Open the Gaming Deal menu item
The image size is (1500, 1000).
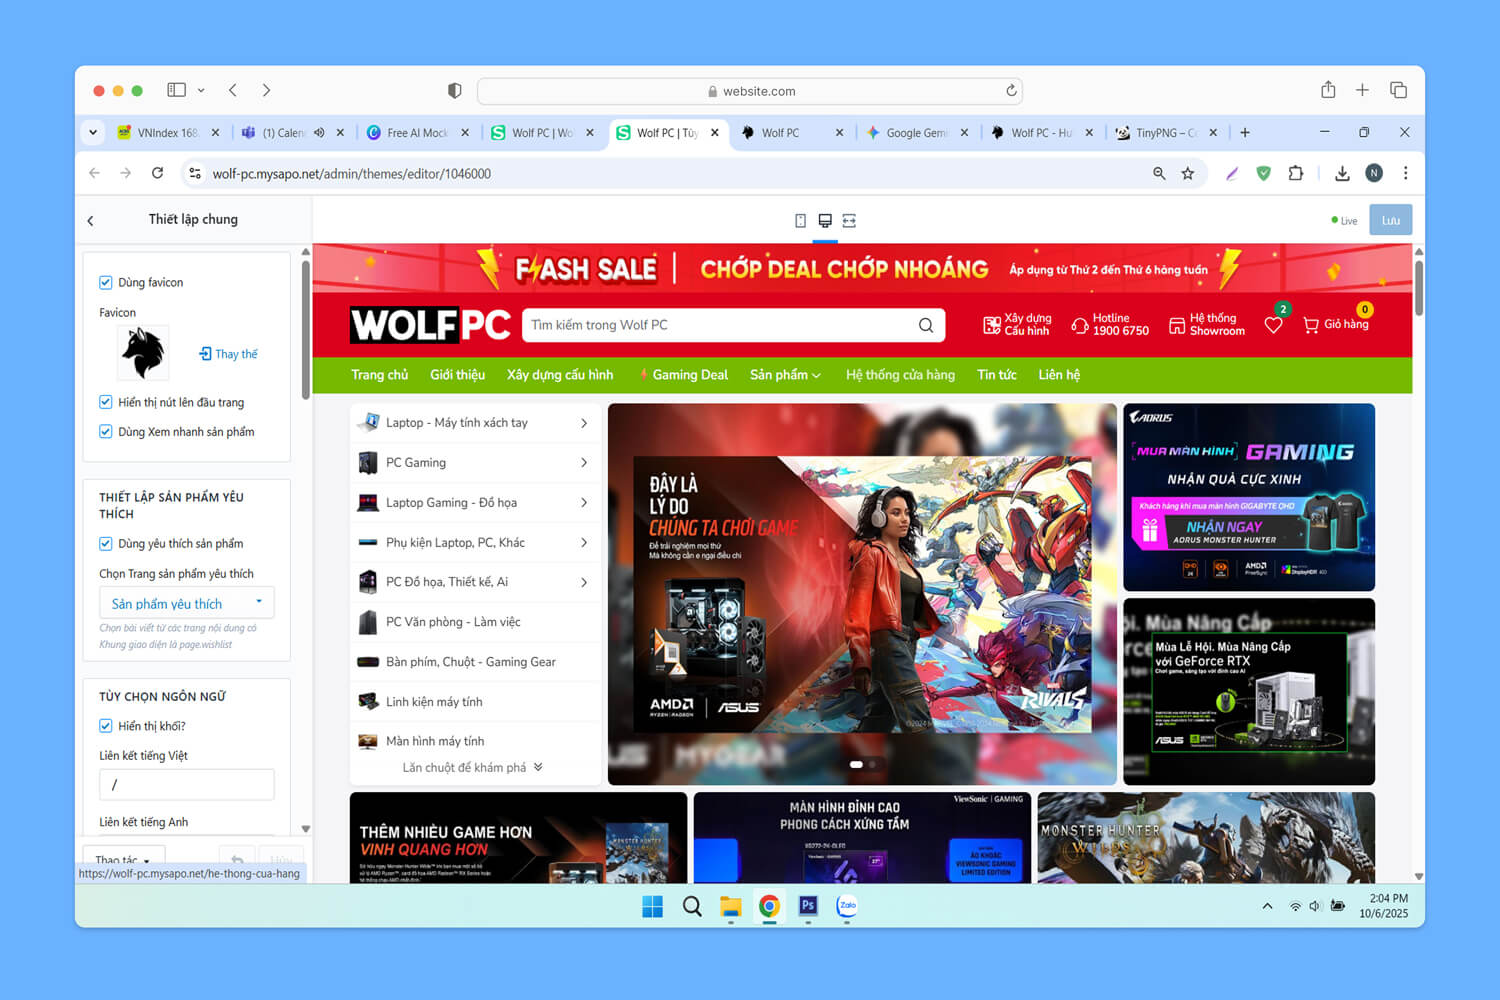pos(684,375)
